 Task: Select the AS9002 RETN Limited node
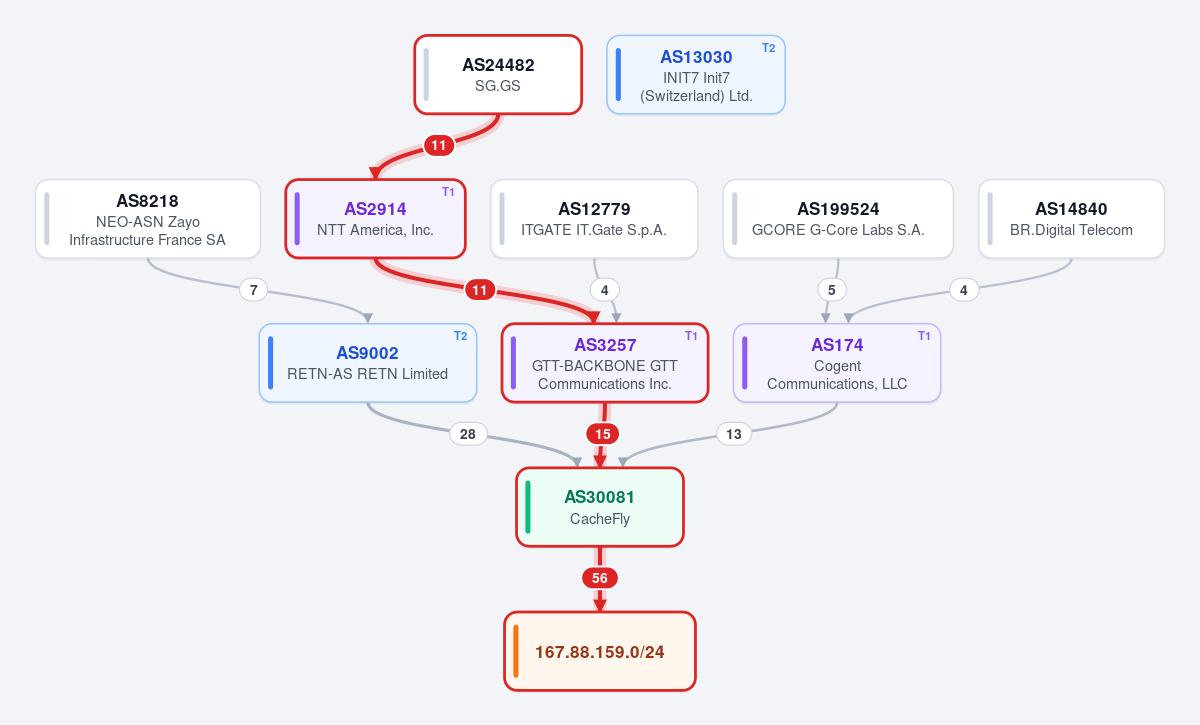coord(368,363)
